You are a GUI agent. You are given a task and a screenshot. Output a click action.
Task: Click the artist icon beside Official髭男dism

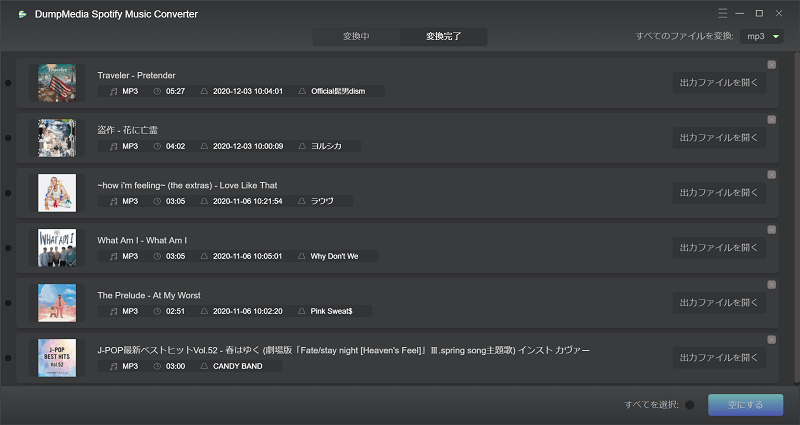tap(302, 91)
